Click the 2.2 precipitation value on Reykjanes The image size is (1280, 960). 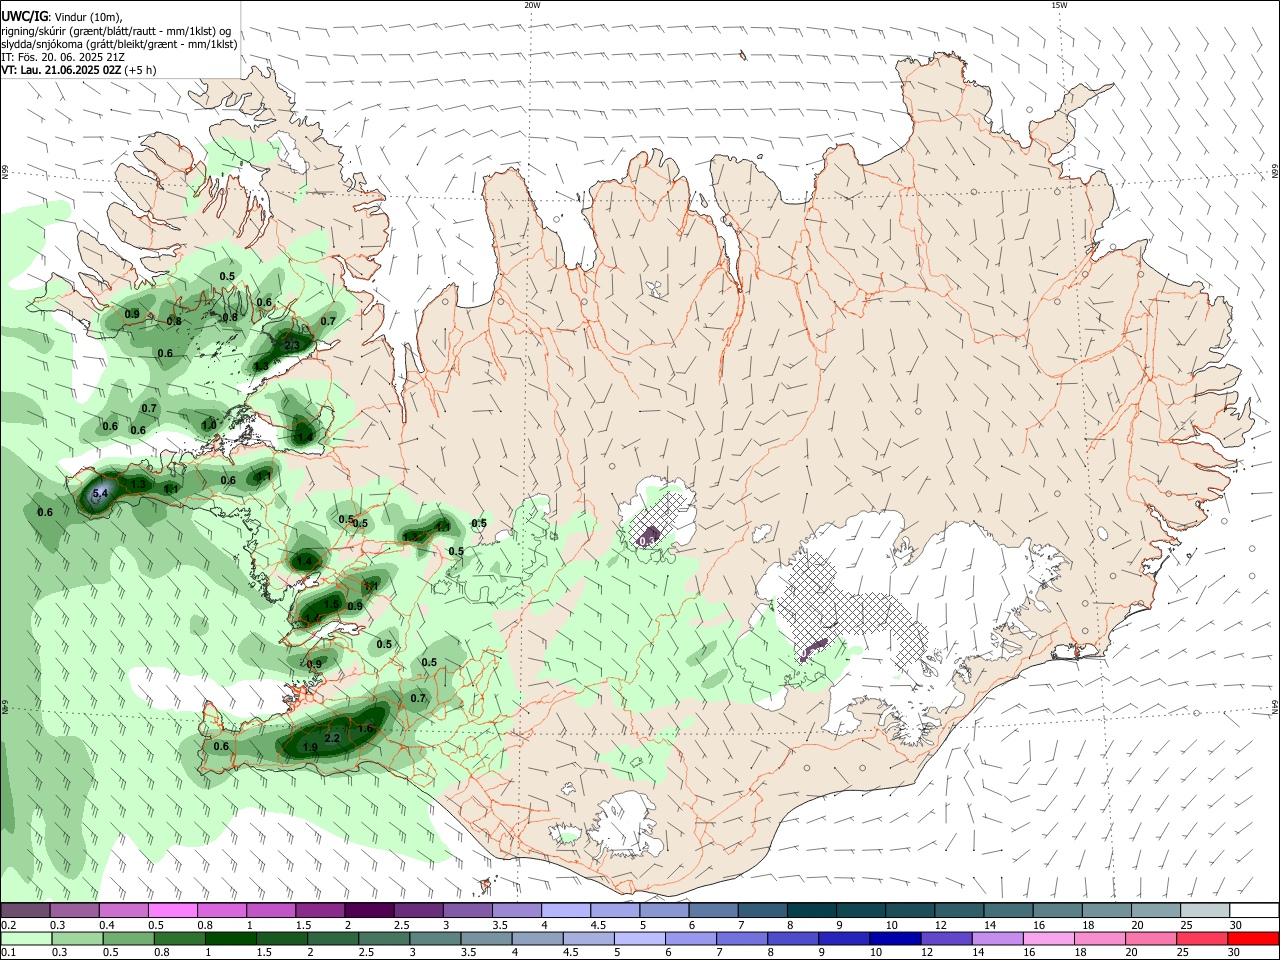click(333, 738)
